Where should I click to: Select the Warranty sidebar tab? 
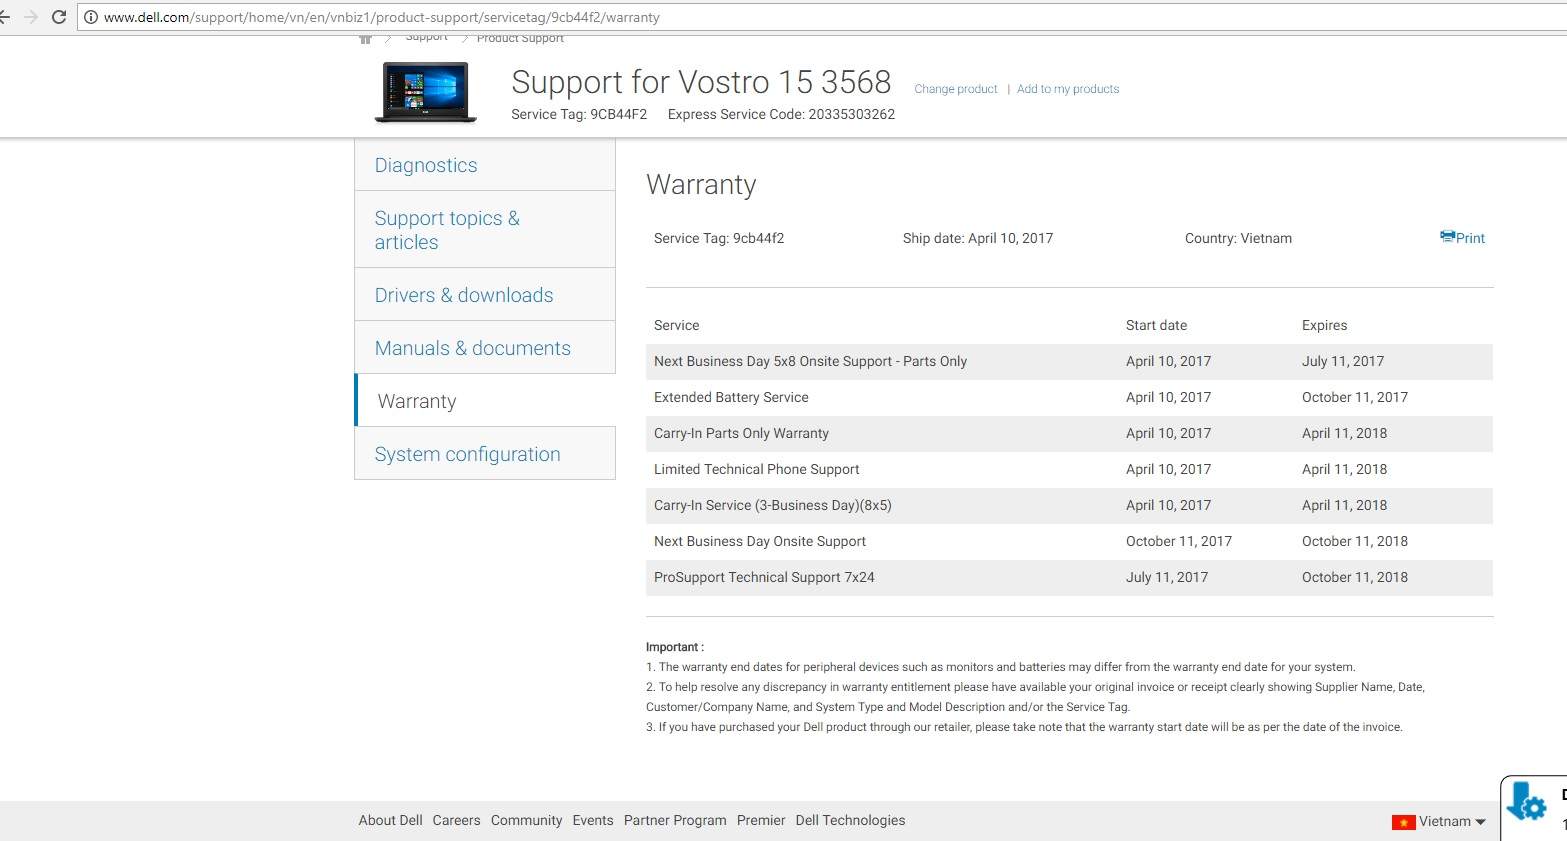coord(485,401)
